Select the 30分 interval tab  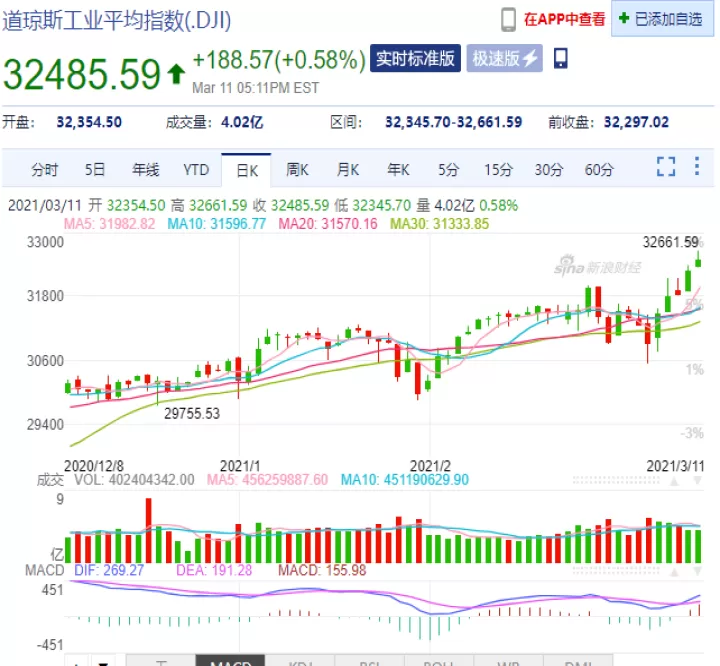[549, 170]
